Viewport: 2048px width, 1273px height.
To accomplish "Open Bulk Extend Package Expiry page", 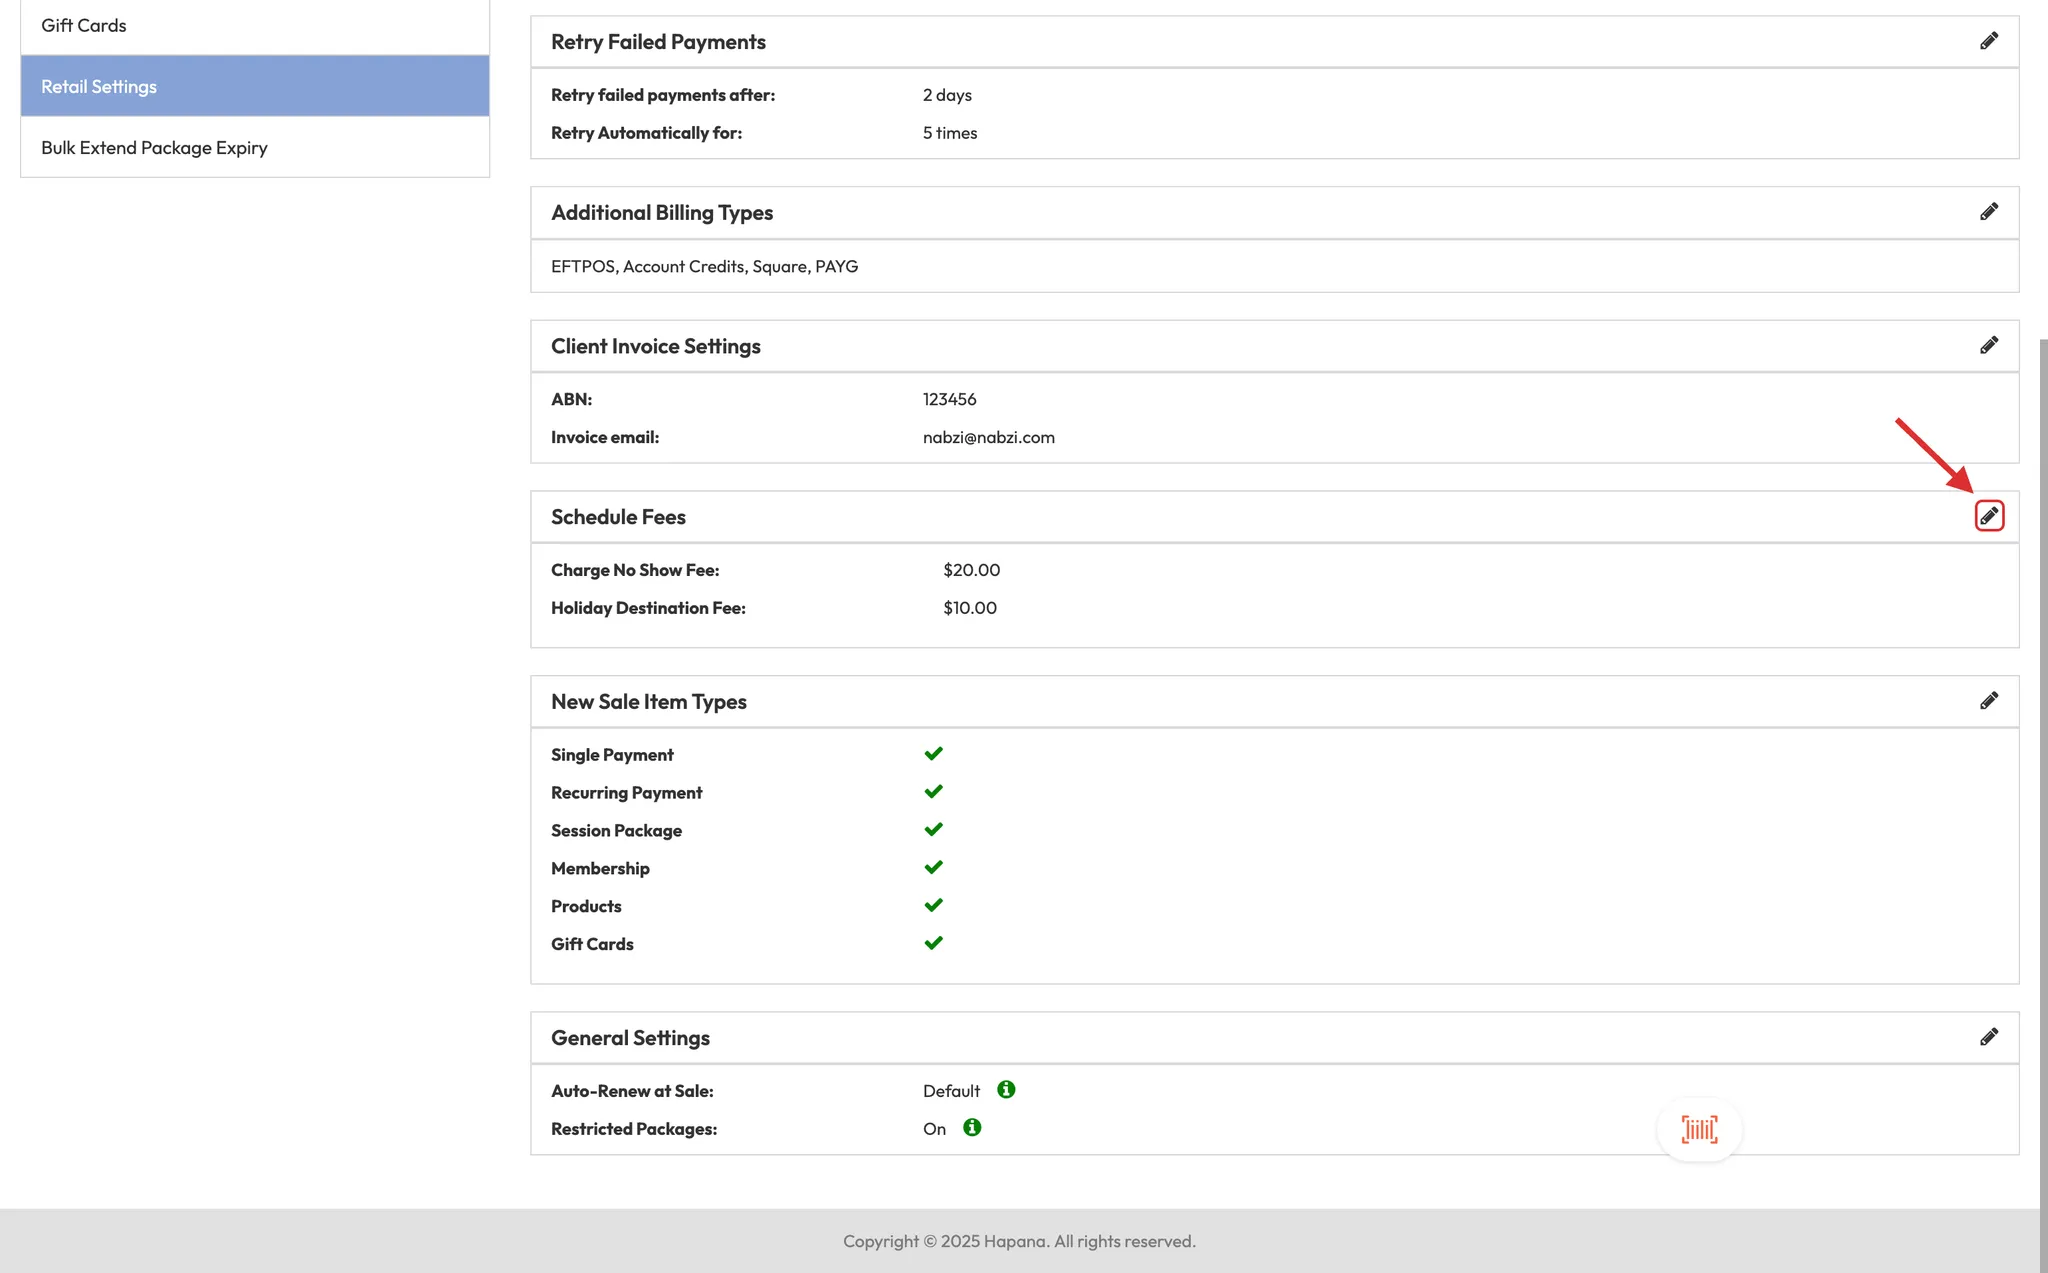I will [154, 147].
